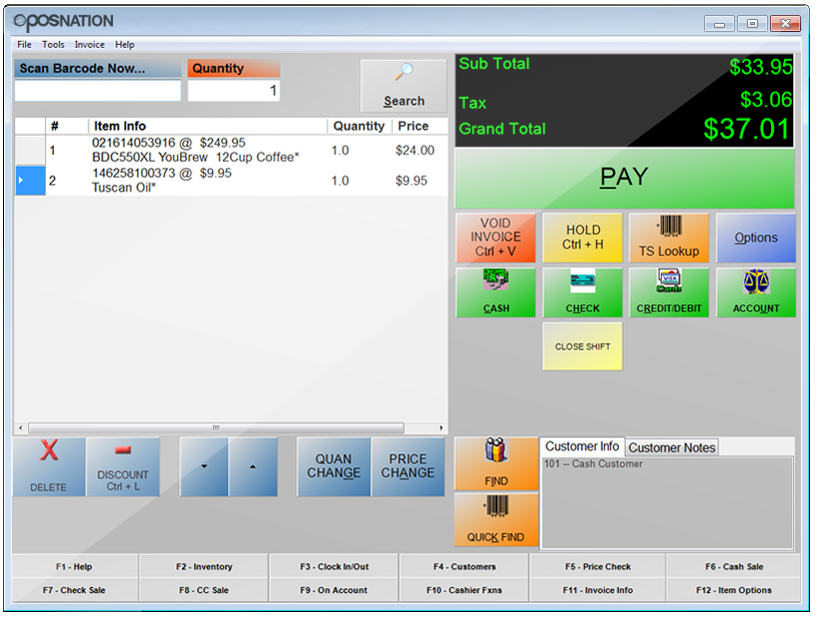Click the Void Invoice button

496,238
